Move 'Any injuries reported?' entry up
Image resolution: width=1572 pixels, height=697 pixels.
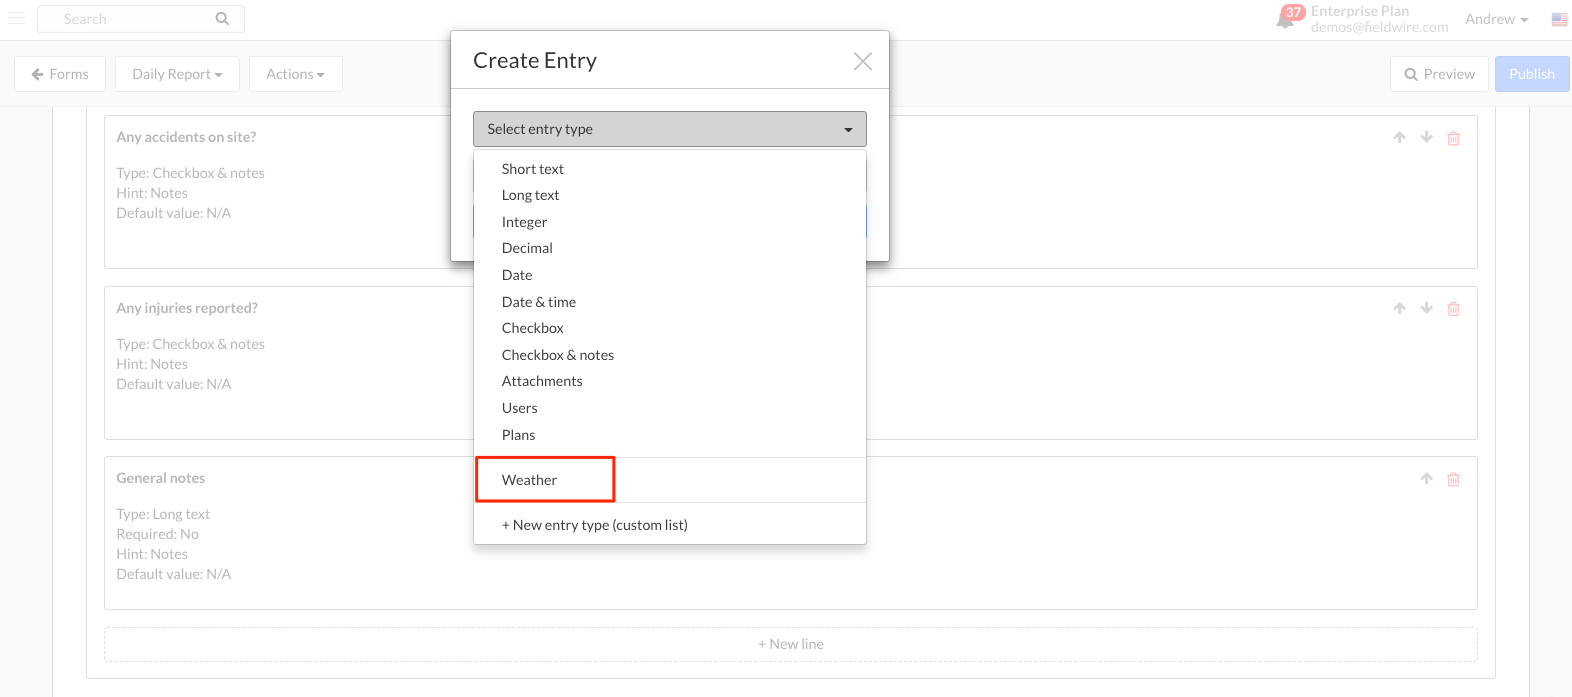(1399, 309)
